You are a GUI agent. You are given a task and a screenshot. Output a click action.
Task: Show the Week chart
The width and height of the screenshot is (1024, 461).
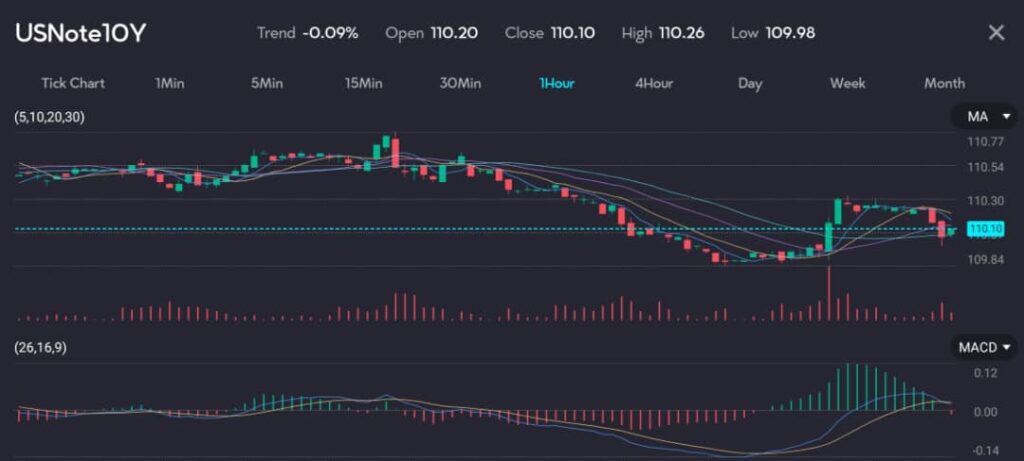[x=847, y=83]
